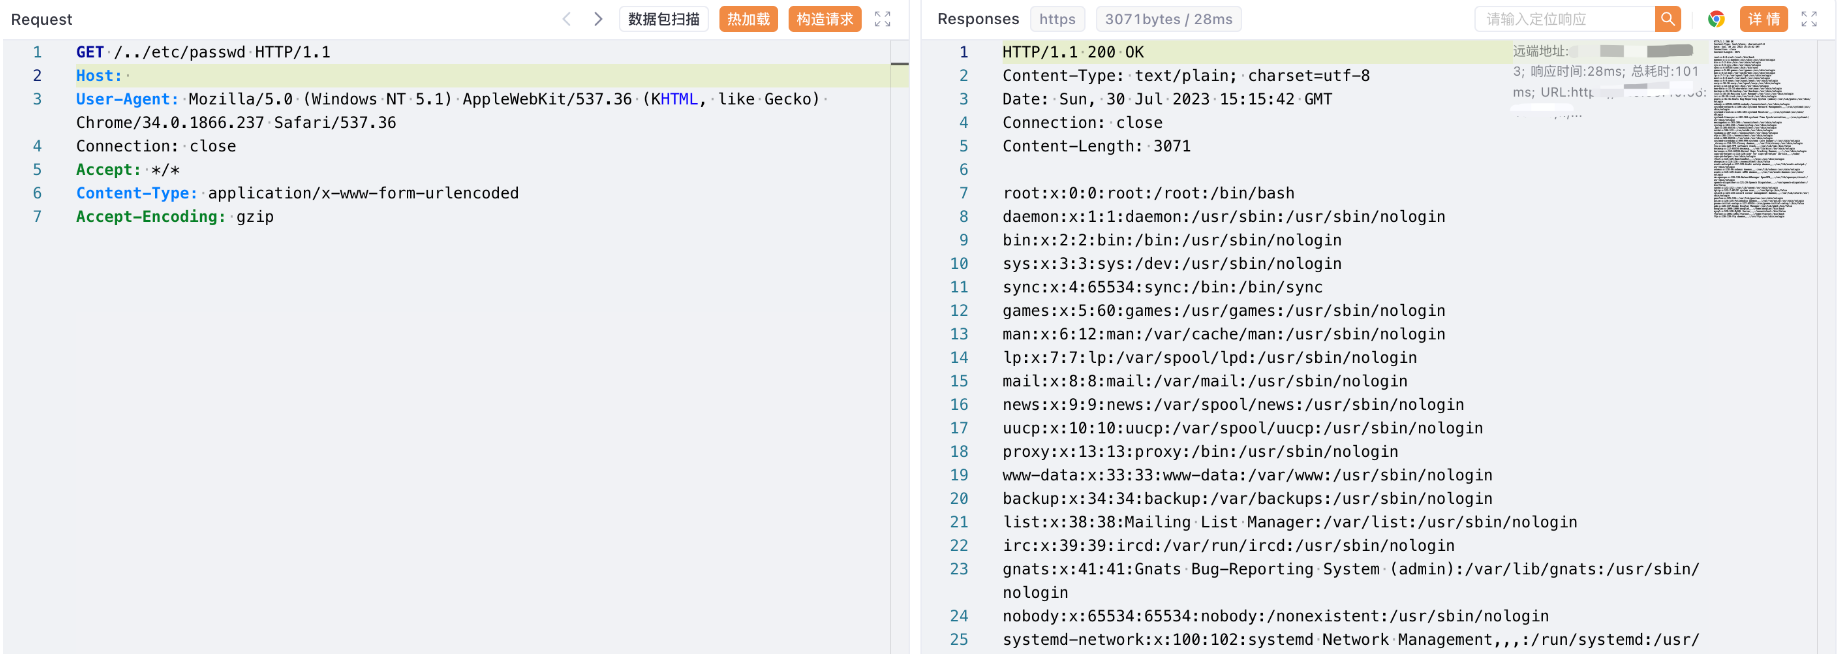Click the orange search icon button
This screenshot has height=660, width=1846.
tap(1667, 19)
